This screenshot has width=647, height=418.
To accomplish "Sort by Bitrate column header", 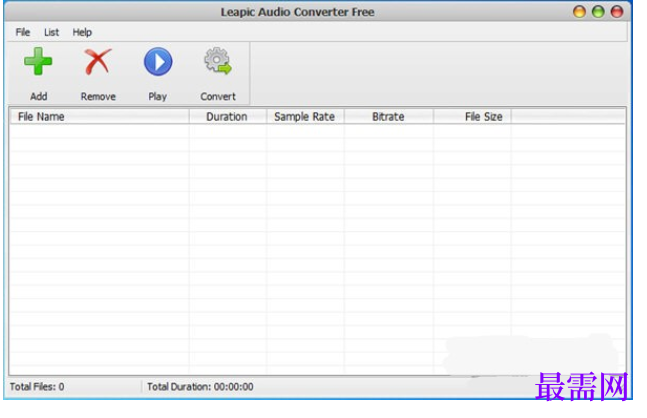I will coord(389,117).
